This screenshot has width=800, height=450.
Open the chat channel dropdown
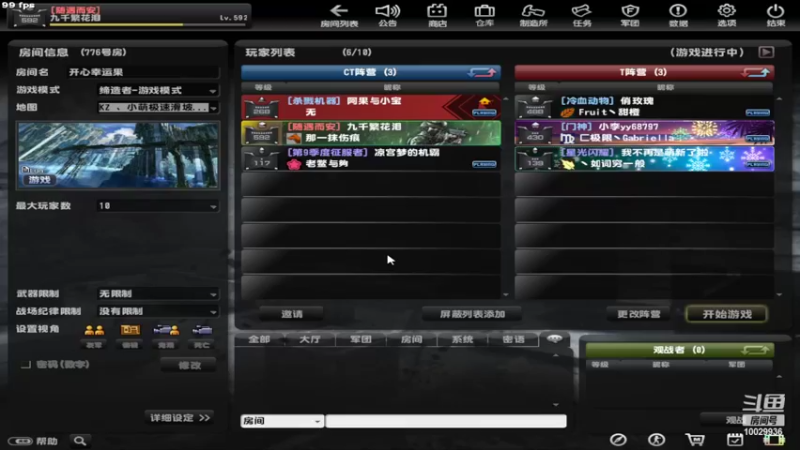point(282,421)
